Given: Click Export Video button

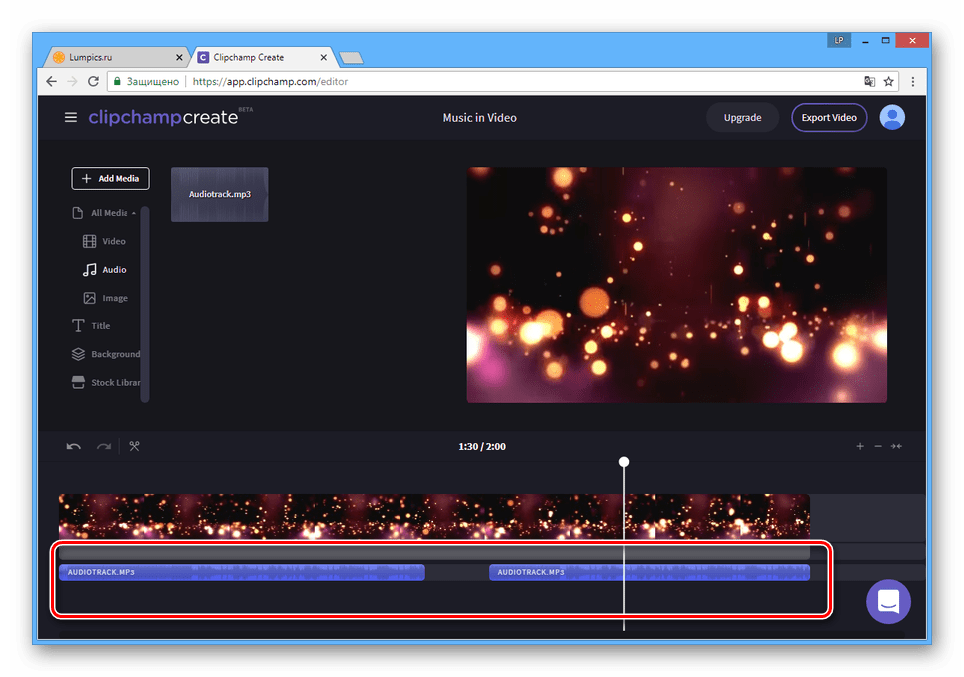Looking at the screenshot, I should (x=829, y=117).
